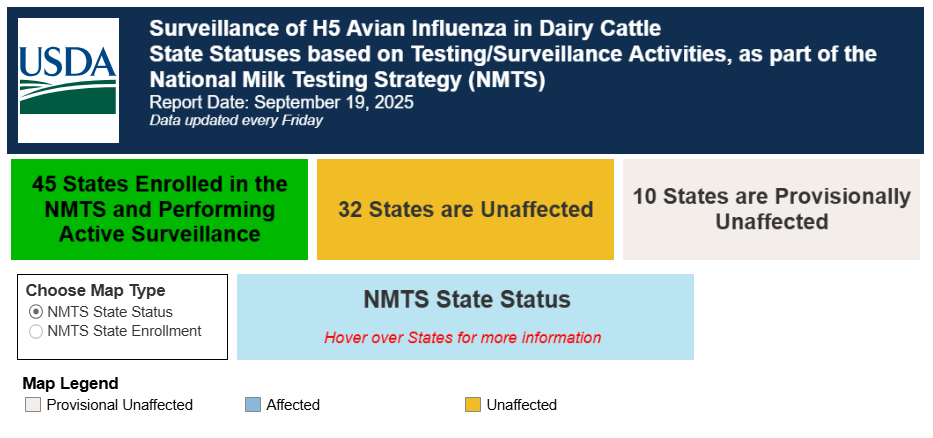Click the 45 States Enrolled green tile
Screen dimensions: 933x438
click(159, 209)
